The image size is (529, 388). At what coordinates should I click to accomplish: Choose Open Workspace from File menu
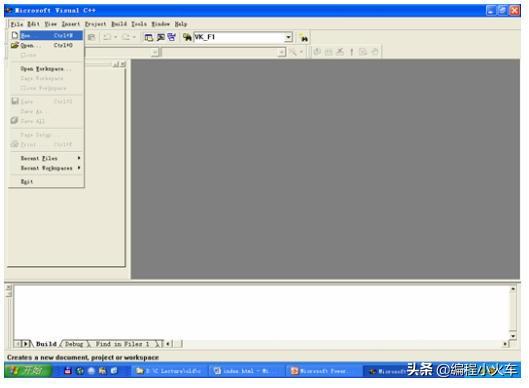46,69
